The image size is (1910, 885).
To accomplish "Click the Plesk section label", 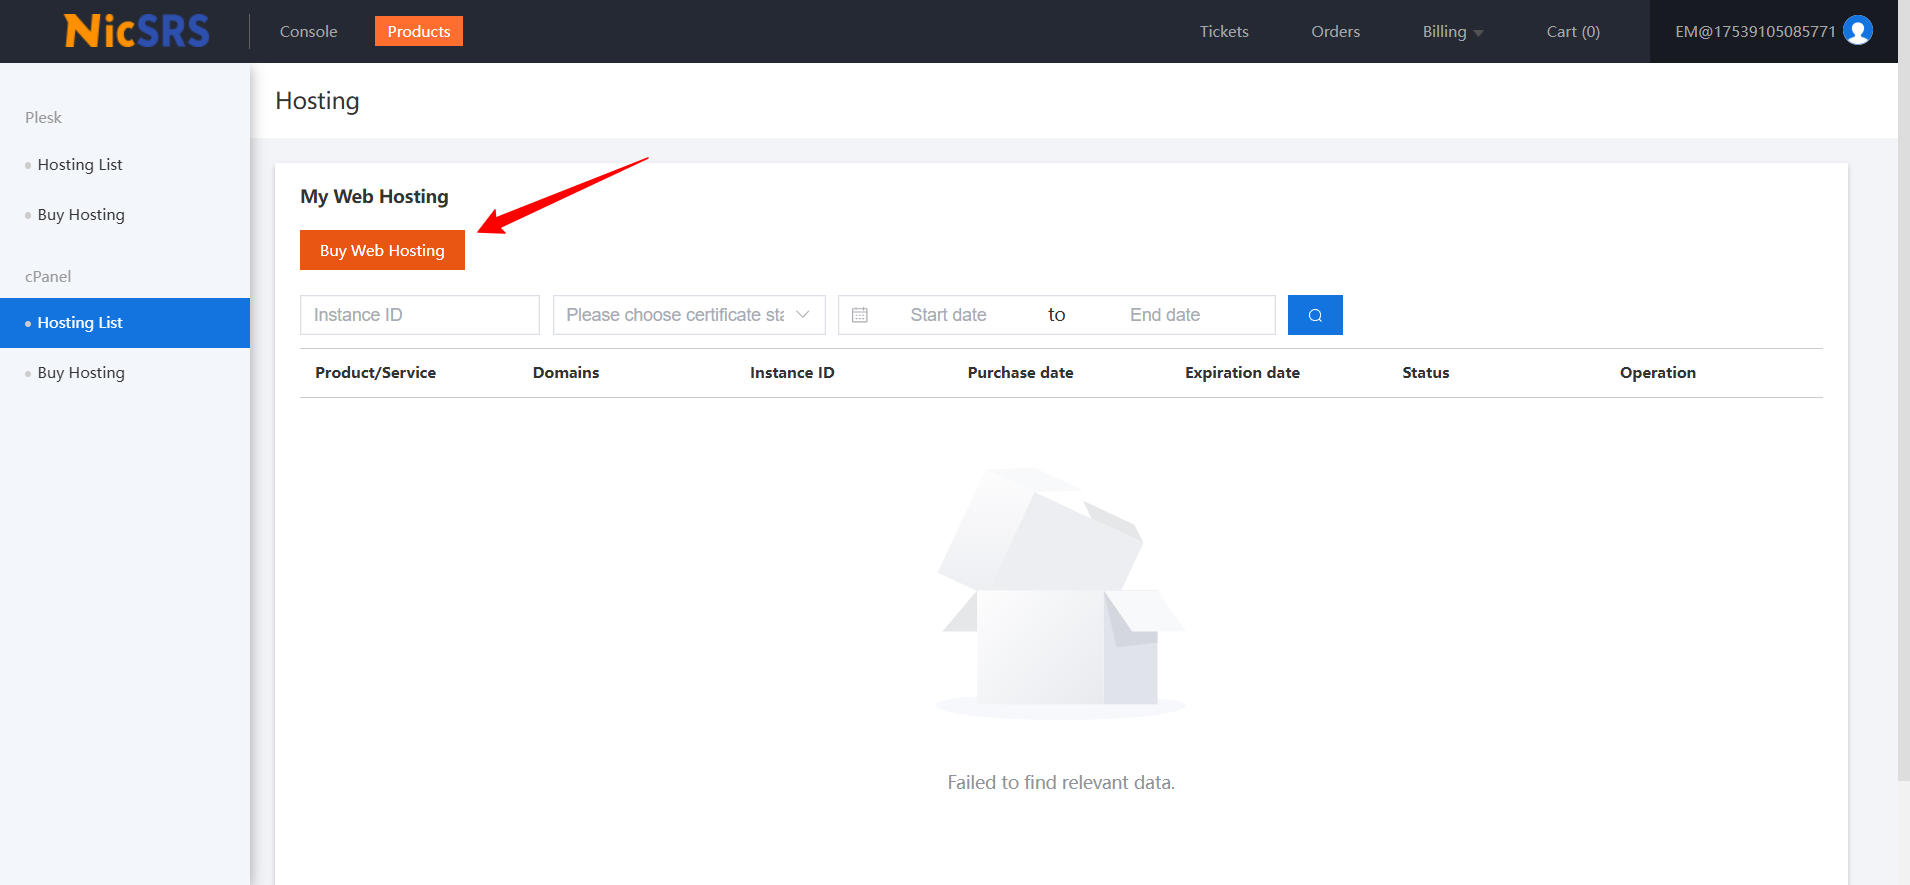I will [43, 118].
